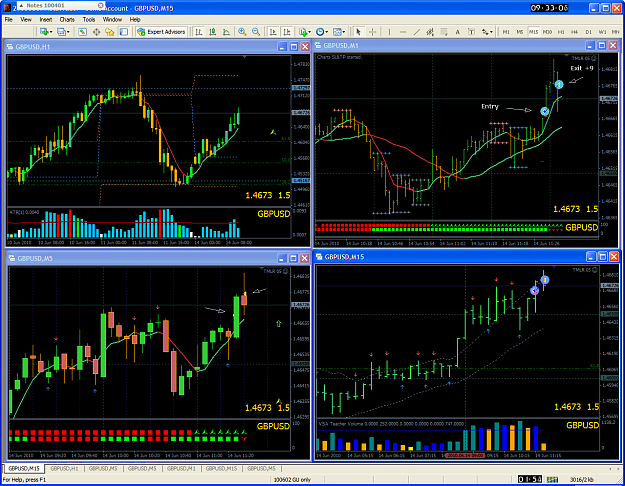
Task: Switch timeframe to H1 in toolbar
Action: [561, 32]
